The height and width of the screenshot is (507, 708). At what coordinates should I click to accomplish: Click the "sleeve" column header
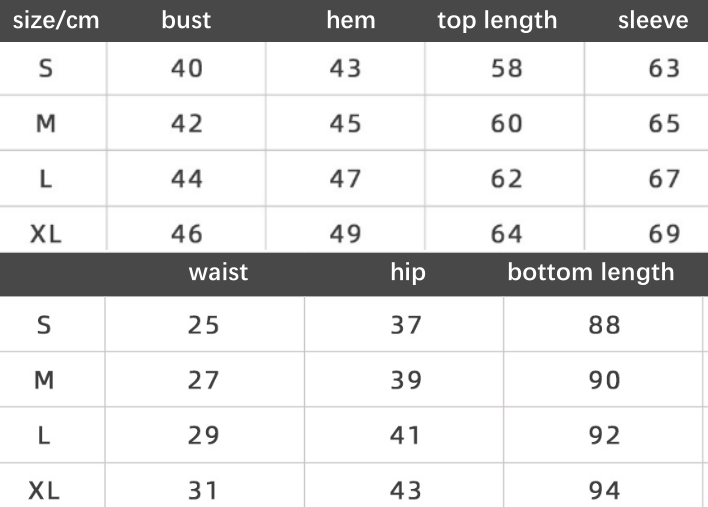coord(653,21)
